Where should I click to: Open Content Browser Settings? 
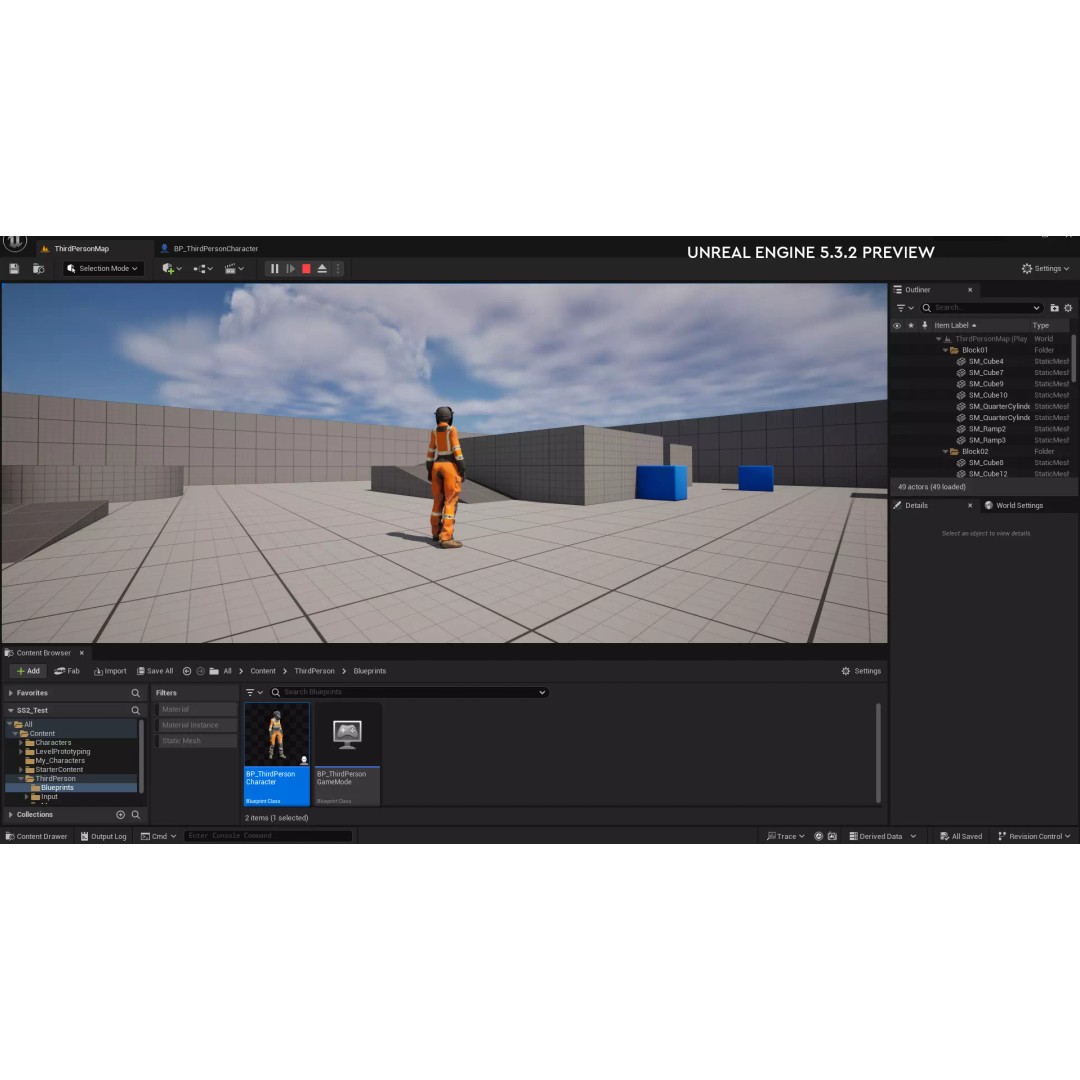coord(861,671)
